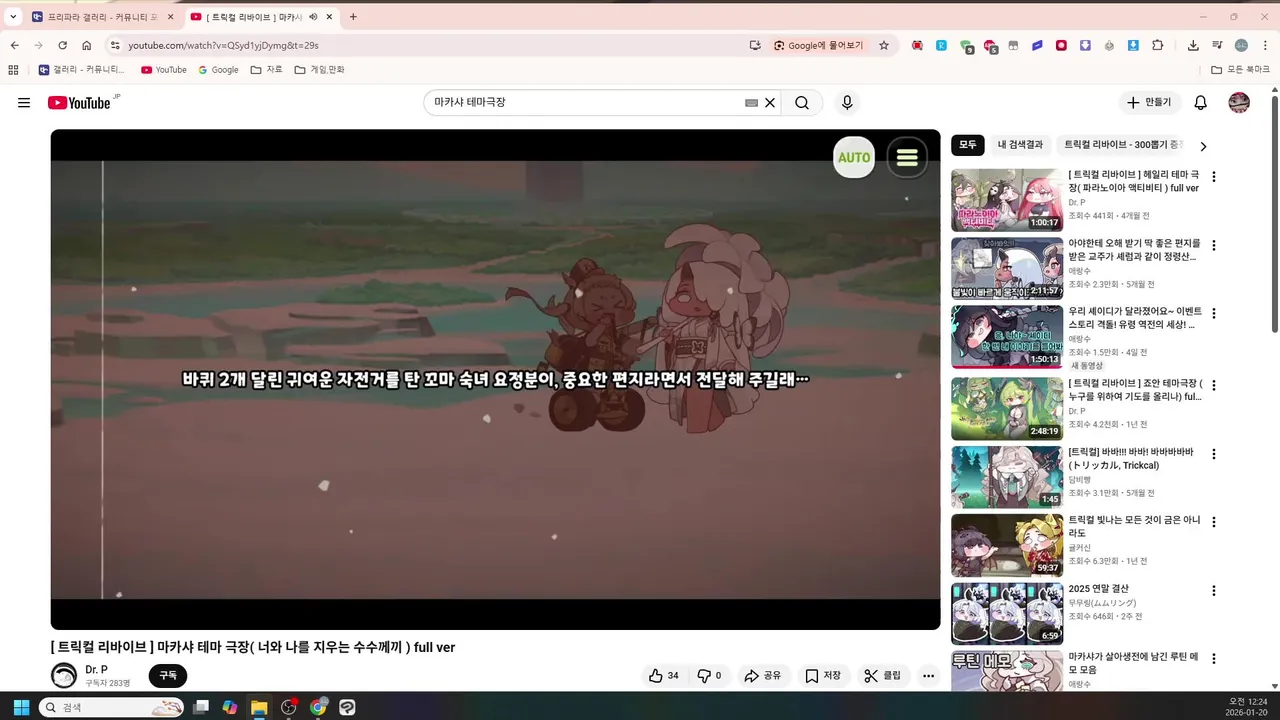Open options for 2025 연말 결산 video
This screenshot has width=1280, height=720.
(1214, 591)
